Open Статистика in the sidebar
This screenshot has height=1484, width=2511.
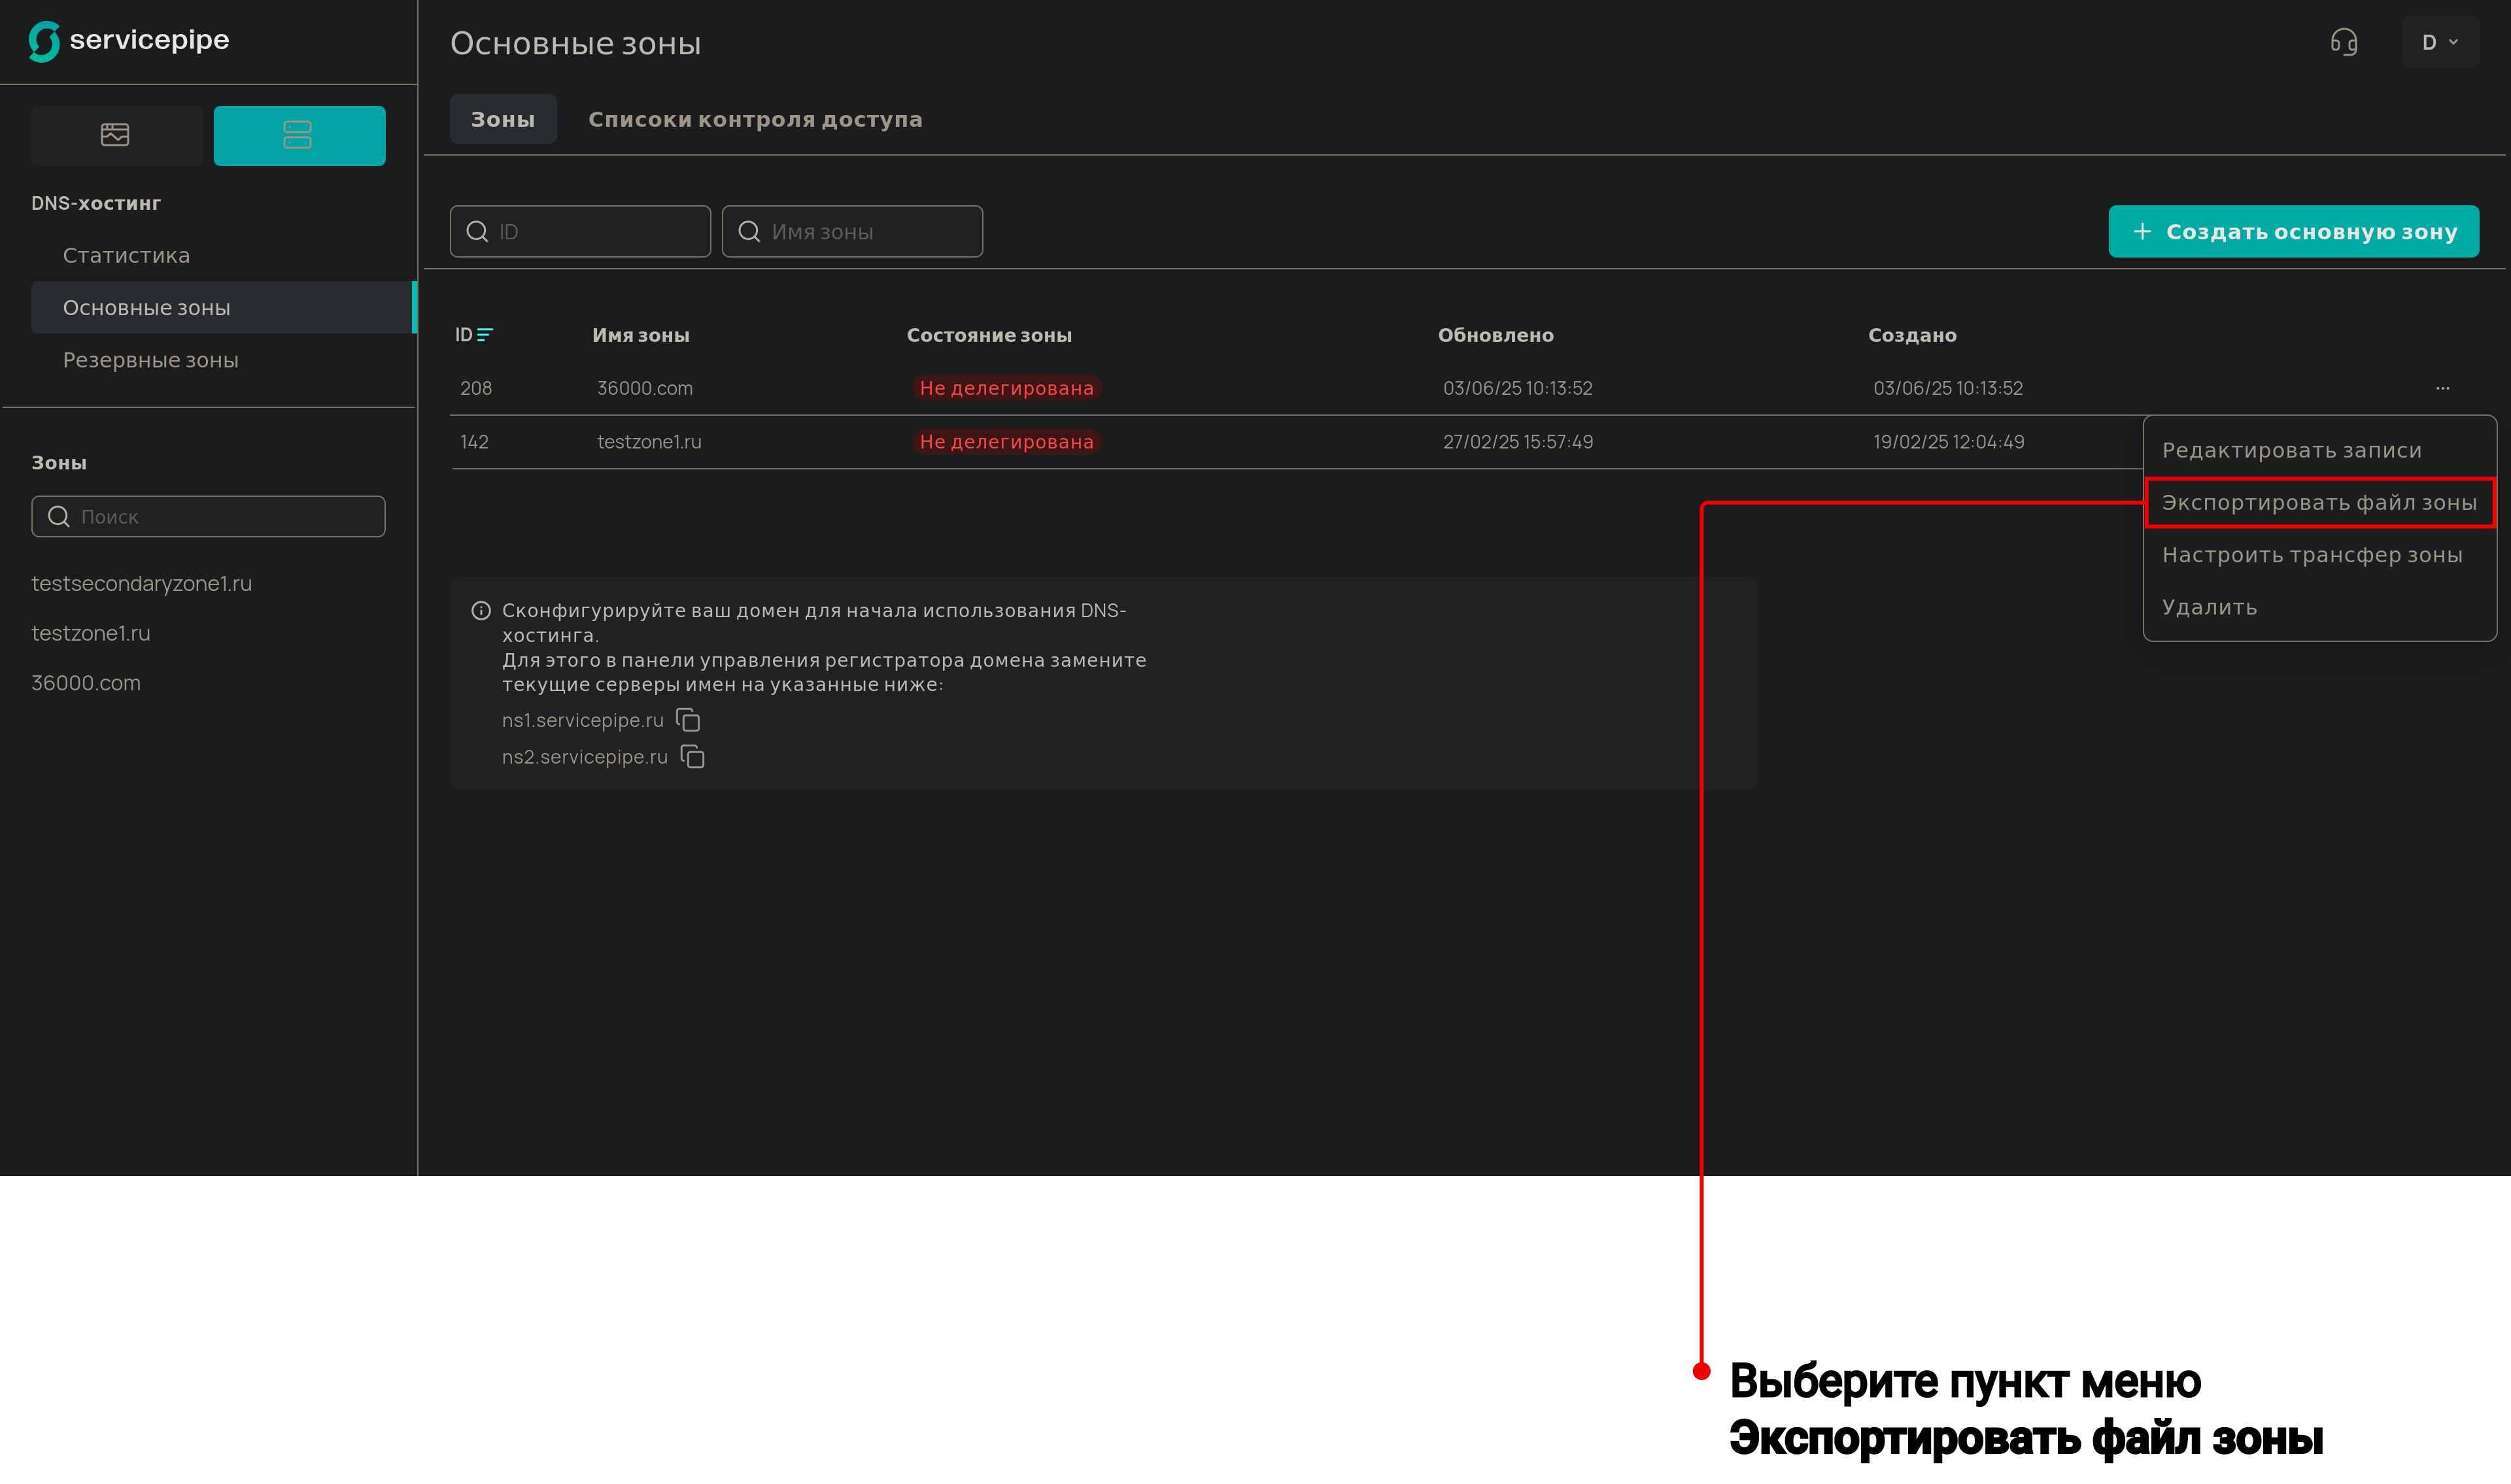(126, 255)
